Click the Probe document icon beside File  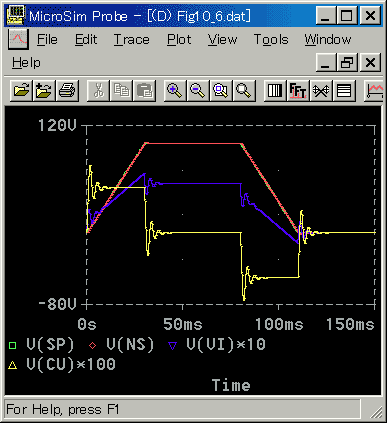point(18,39)
